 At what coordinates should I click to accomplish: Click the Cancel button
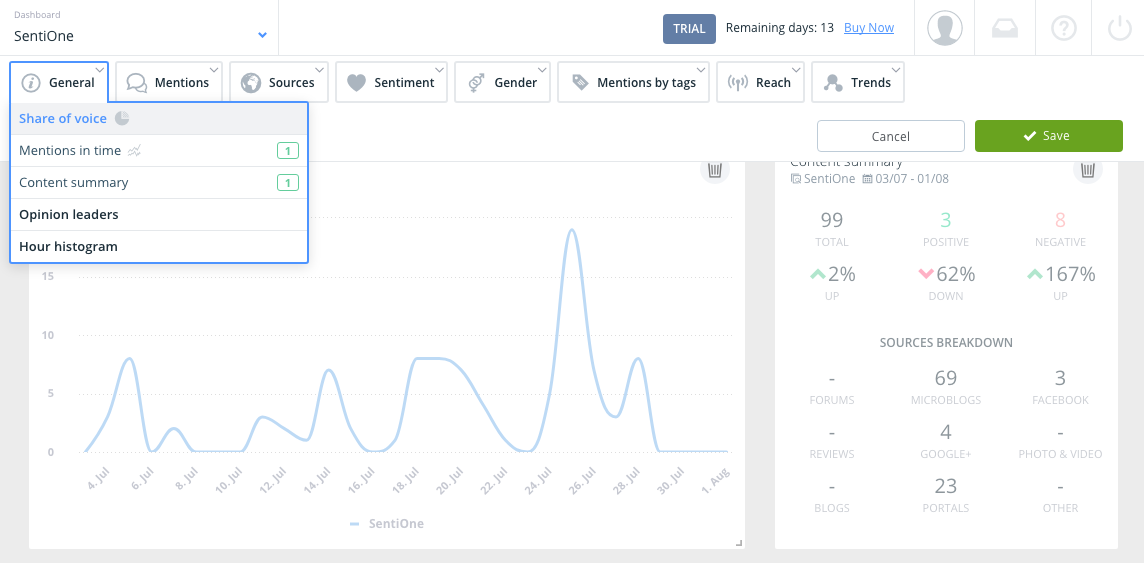point(891,136)
